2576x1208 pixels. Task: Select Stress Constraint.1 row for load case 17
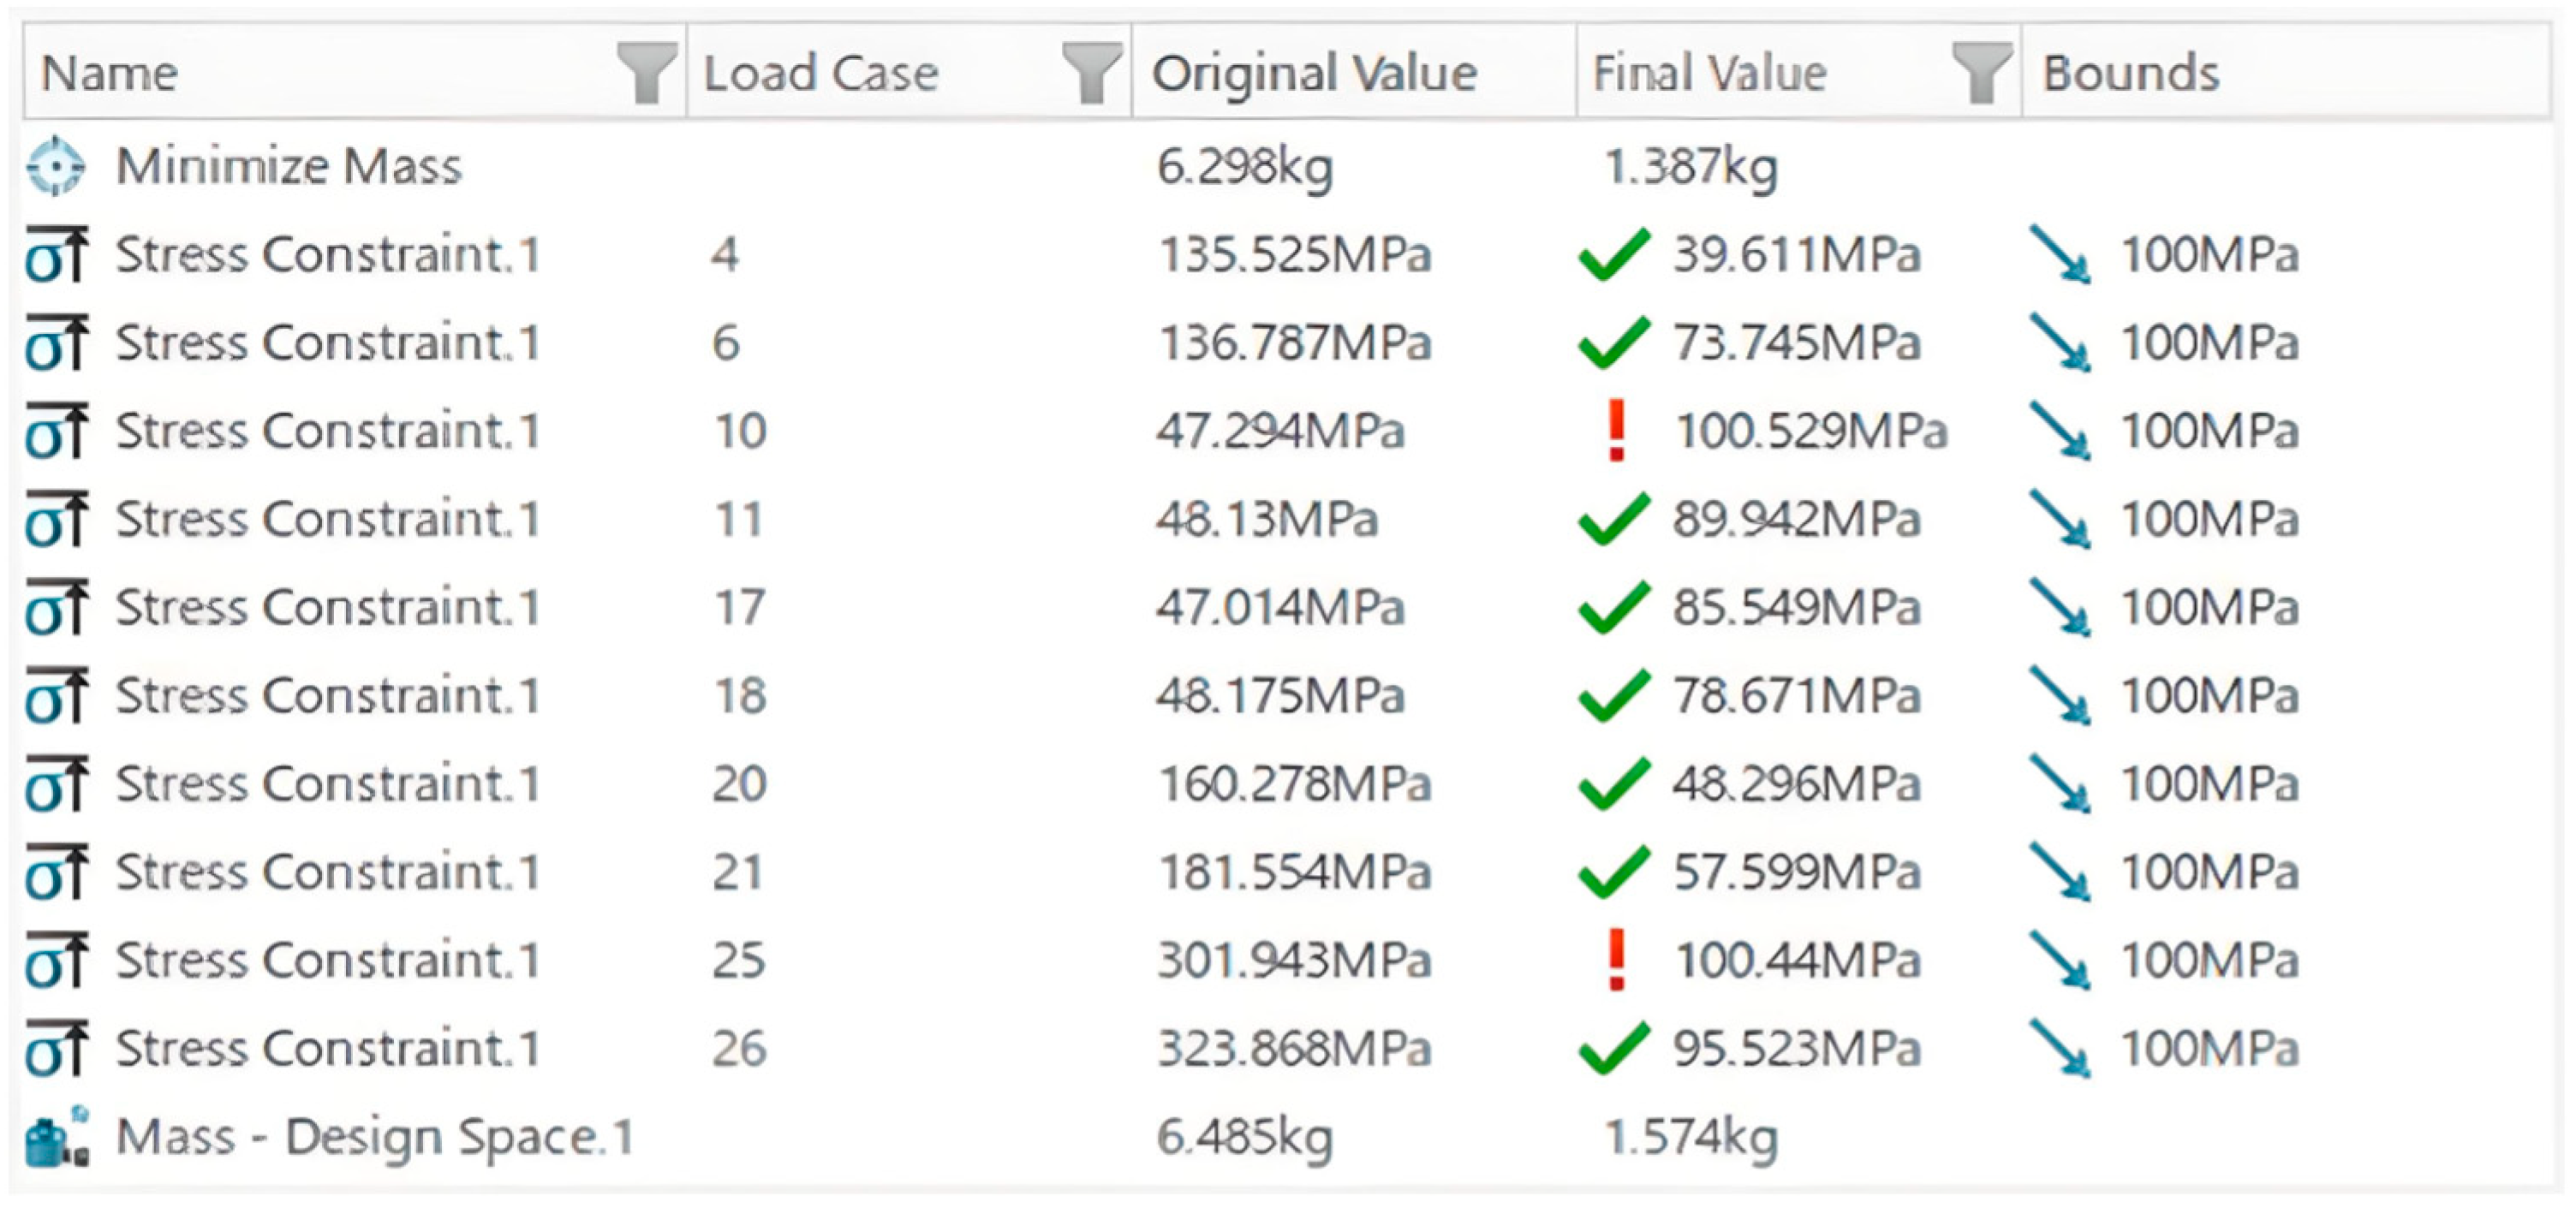(x=327, y=608)
